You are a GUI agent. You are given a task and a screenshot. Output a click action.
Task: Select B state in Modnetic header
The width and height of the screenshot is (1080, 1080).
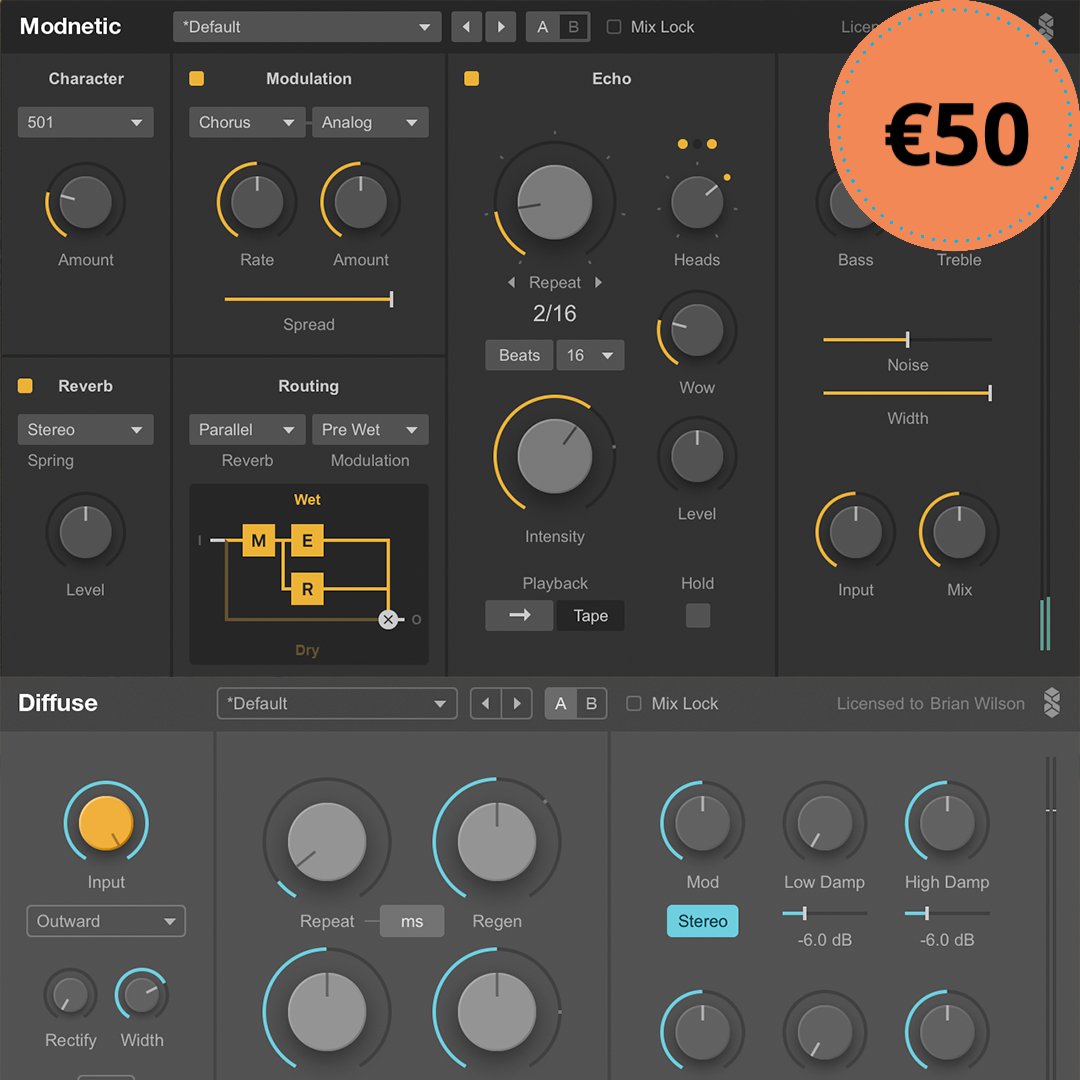[574, 27]
